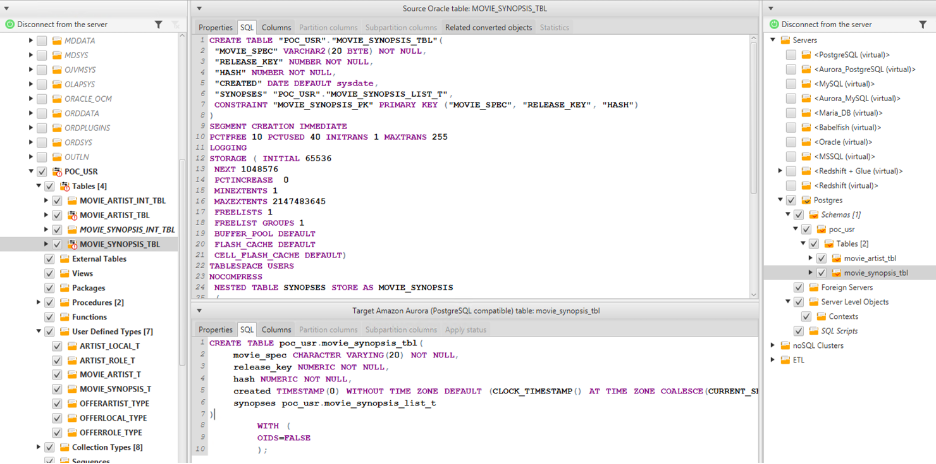The height and width of the screenshot is (464, 936).
Task: Click green connection icon in left panel
Action: coord(10,24)
